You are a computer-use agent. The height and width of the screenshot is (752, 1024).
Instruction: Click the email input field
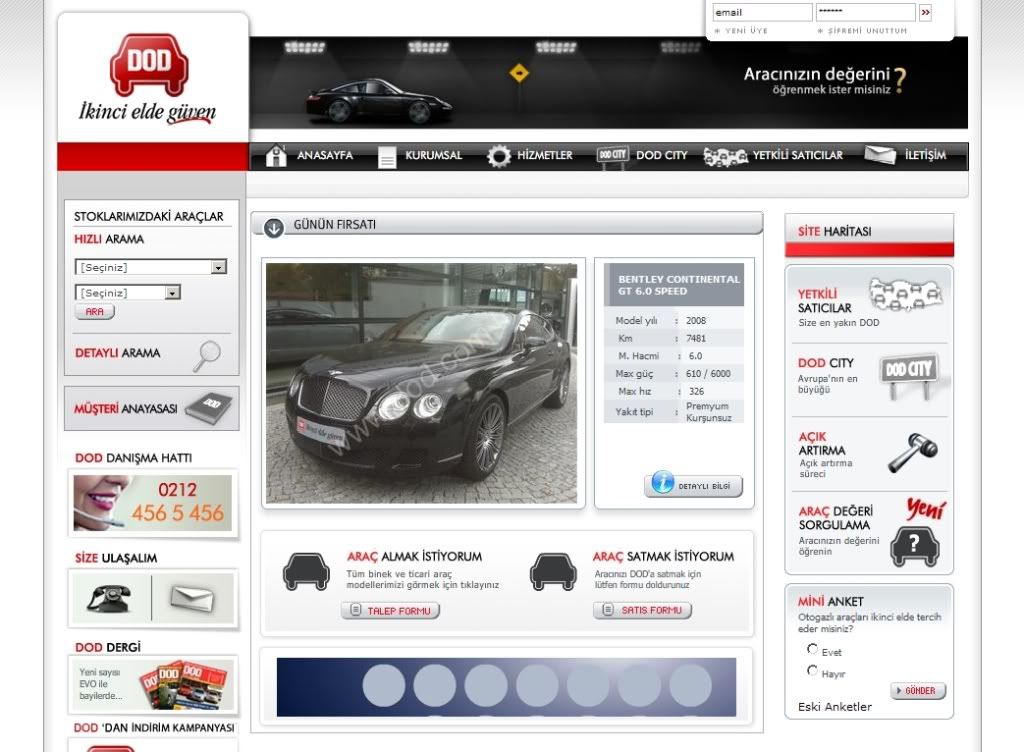(761, 13)
